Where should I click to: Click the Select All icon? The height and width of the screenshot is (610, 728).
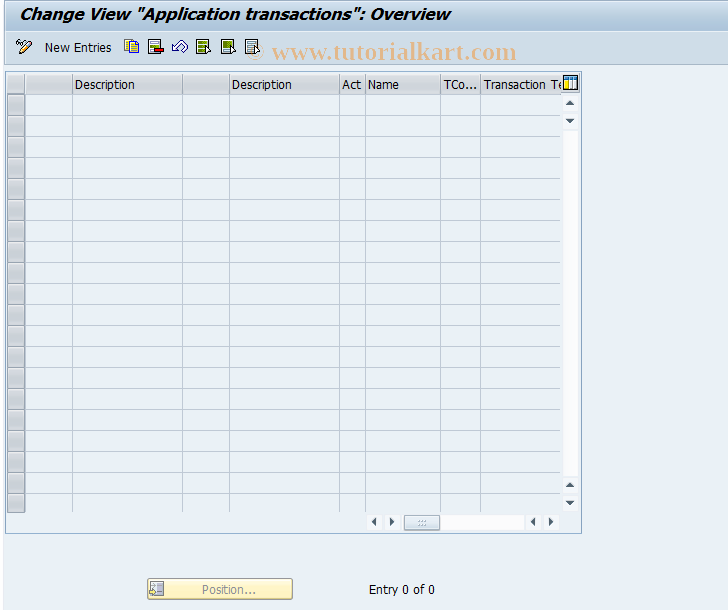(x=203, y=47)
